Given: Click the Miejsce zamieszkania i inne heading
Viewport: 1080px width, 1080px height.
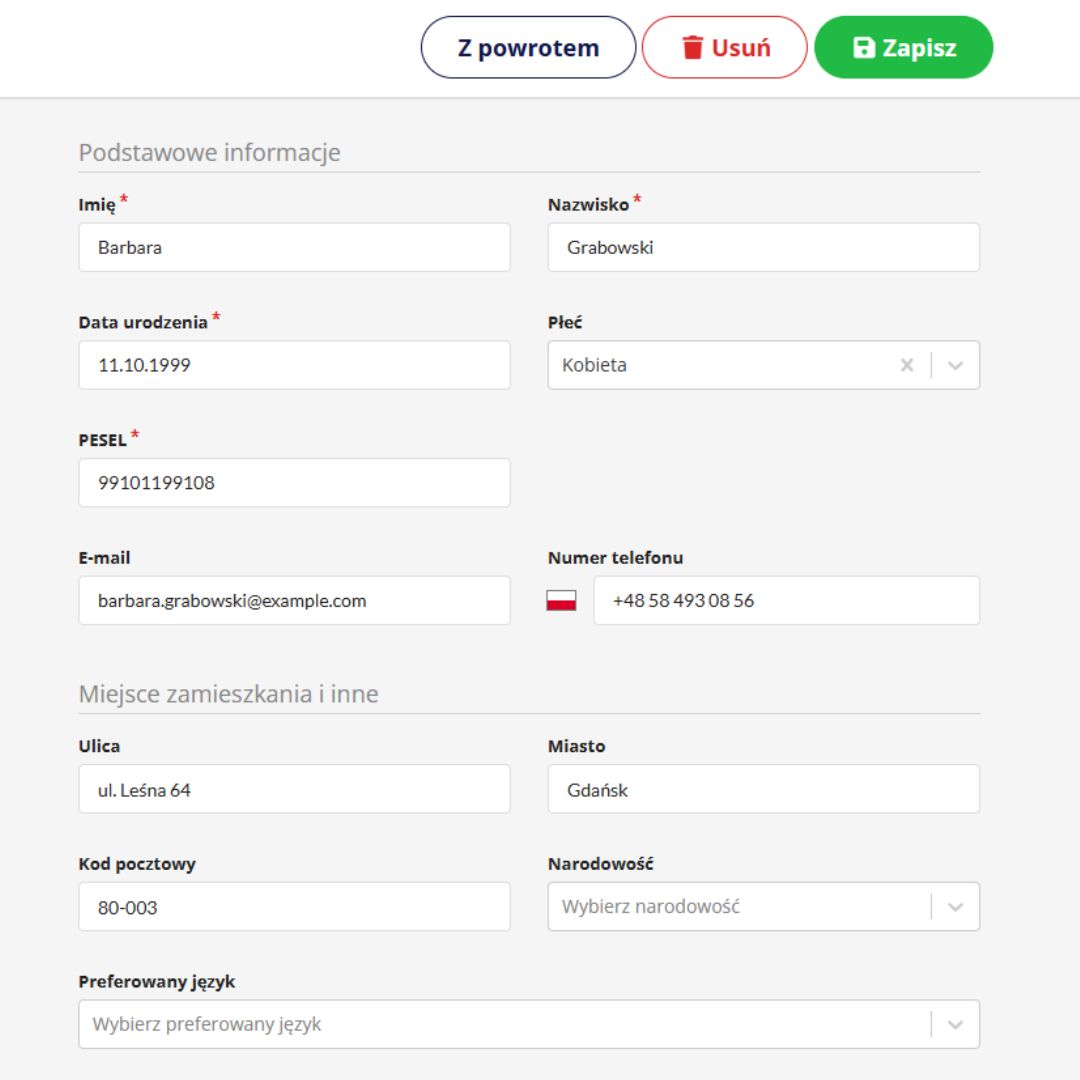Looking at the screenshot, I should tap(229, 694).
